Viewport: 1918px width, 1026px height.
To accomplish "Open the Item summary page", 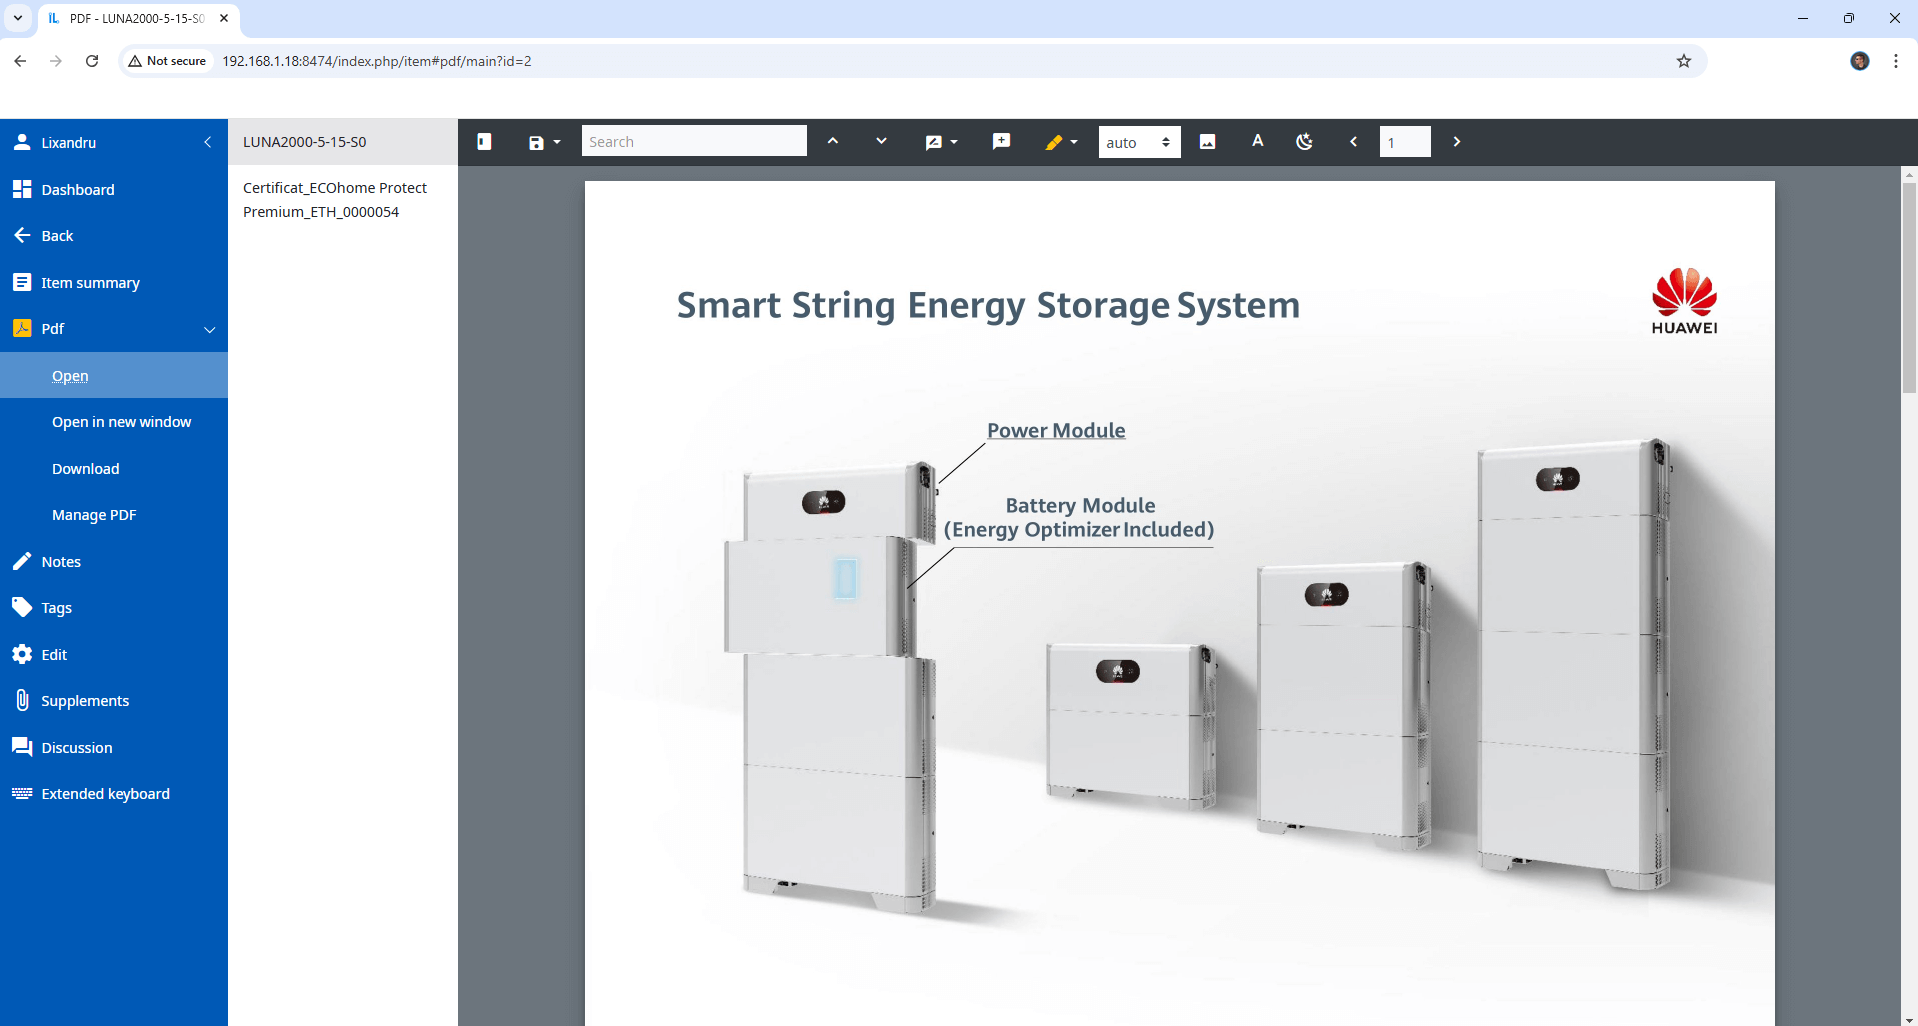I will click(x=114, y=283).
